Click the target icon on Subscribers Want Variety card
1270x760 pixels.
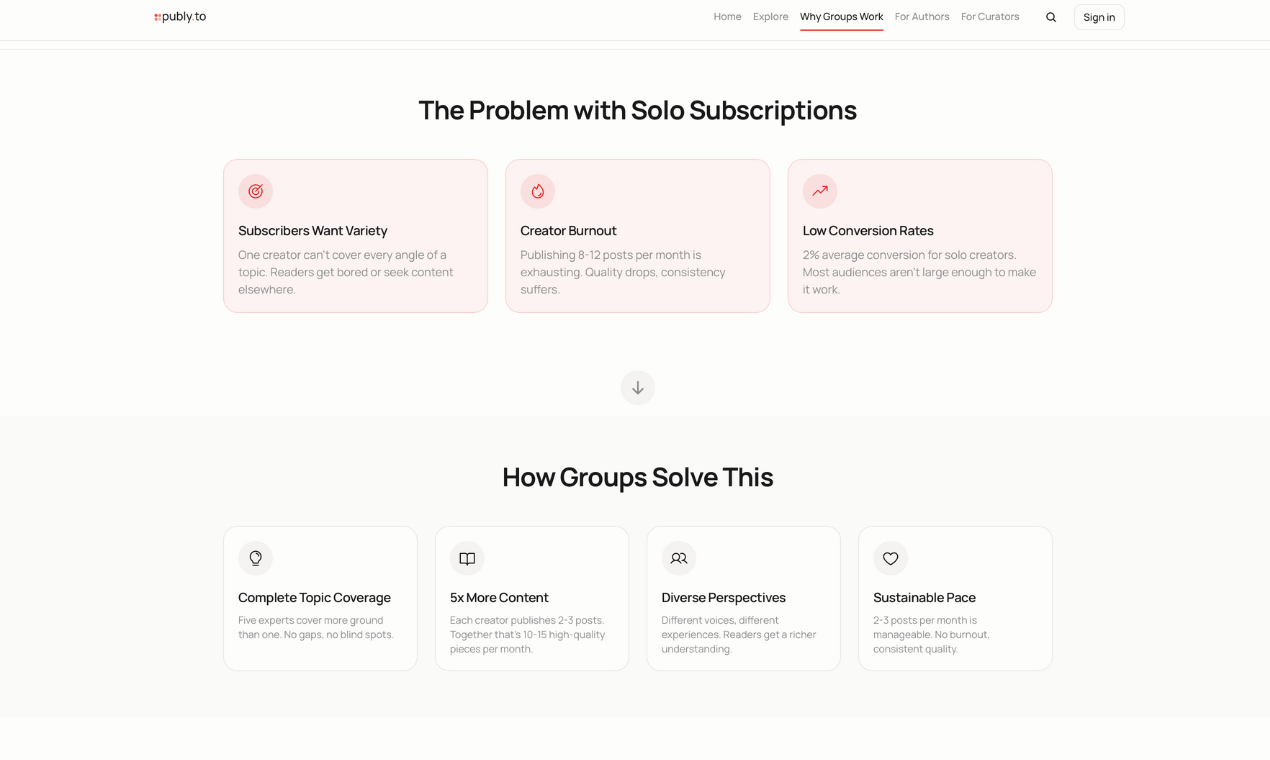255,191
